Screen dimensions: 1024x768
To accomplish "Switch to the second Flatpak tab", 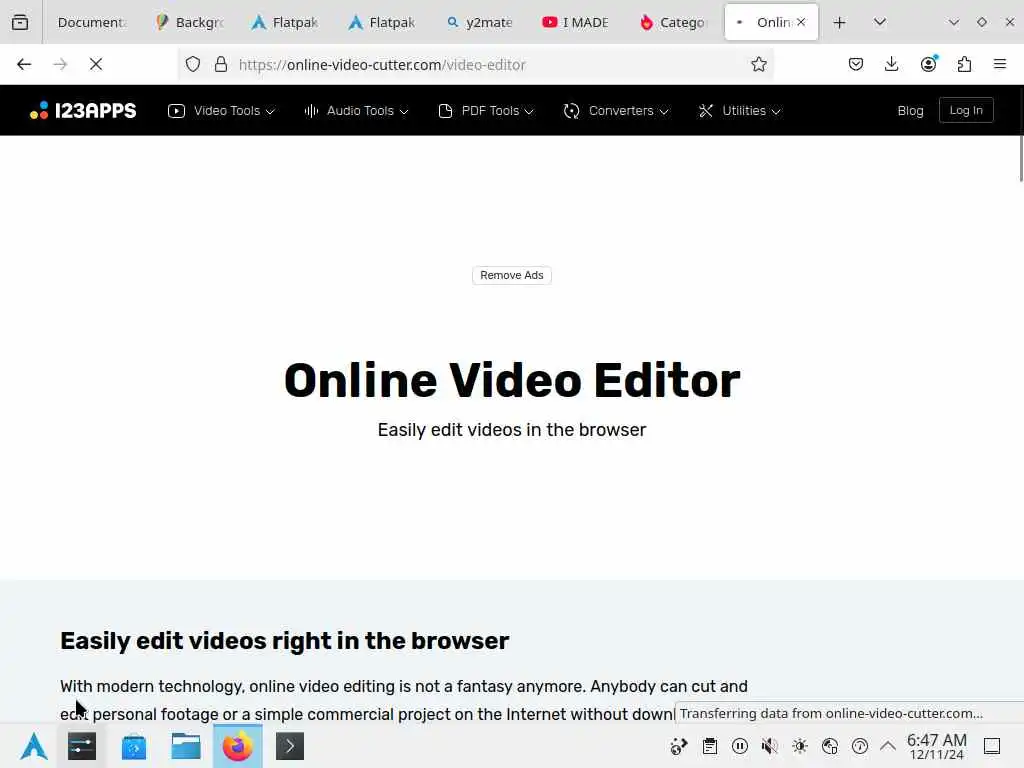I will click(x=383, y=22).
